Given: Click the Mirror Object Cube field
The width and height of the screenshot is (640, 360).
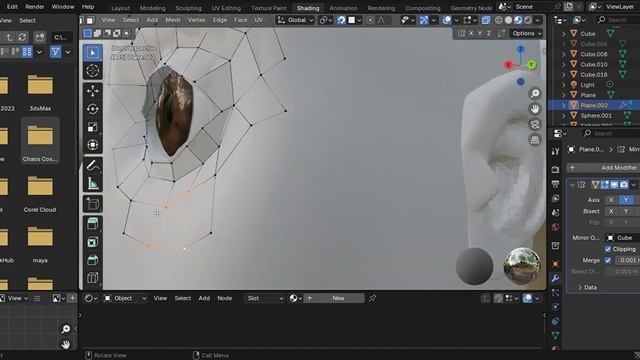Looking at the screenshot, I should (x=622, y=238).
